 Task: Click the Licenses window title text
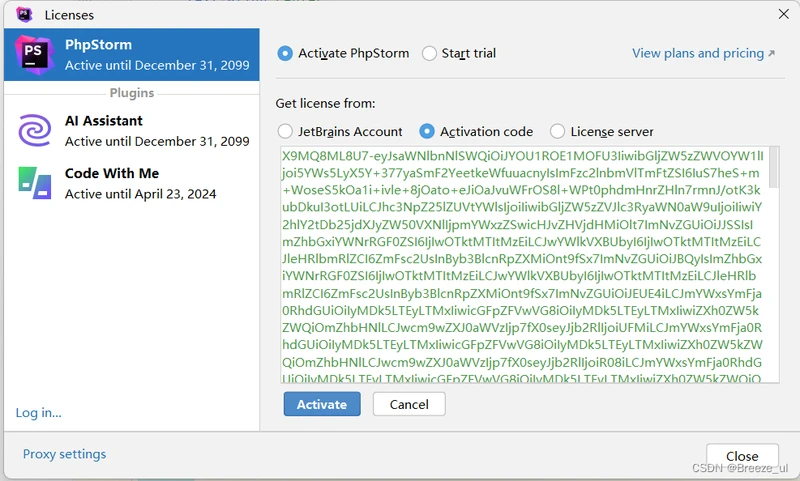point(69,15)
